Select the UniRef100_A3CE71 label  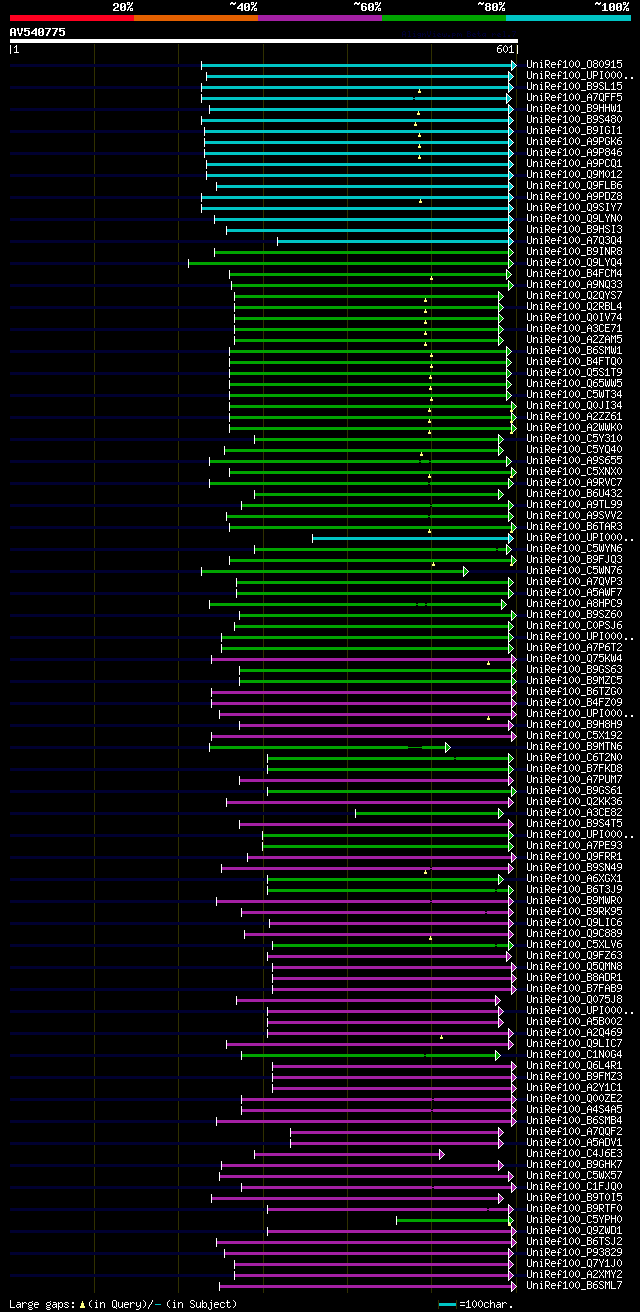[574, 328]
